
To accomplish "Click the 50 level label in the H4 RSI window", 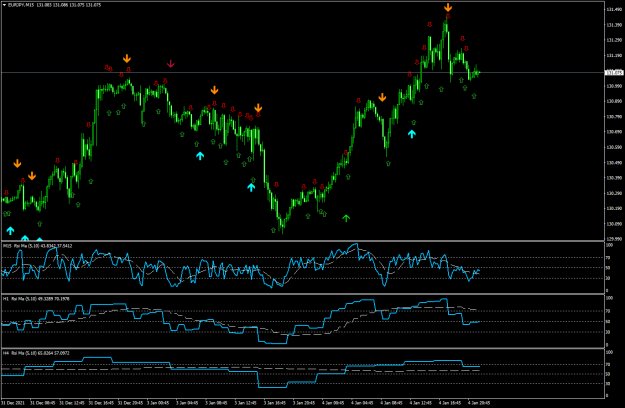I will [608, 374].
